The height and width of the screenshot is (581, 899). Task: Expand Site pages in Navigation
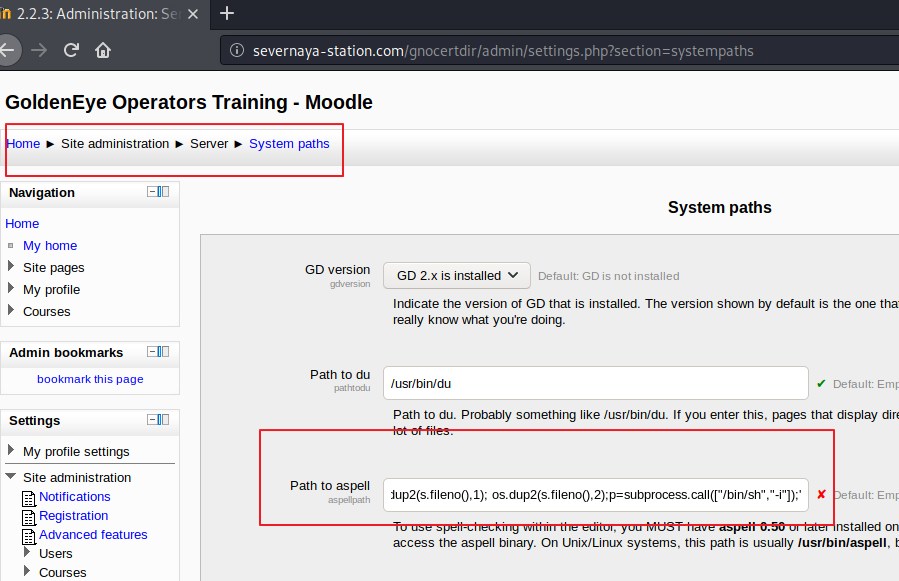[x=11, y=267]
